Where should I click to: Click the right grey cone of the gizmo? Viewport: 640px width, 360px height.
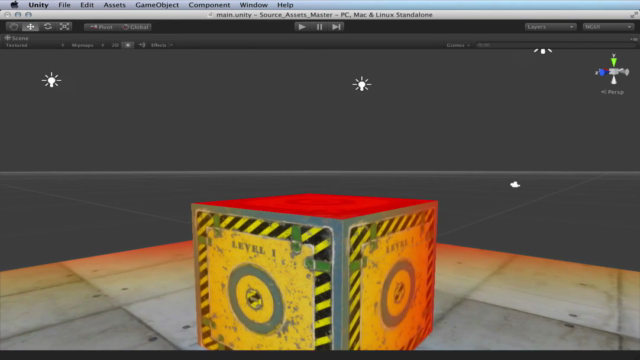[624, 72]
